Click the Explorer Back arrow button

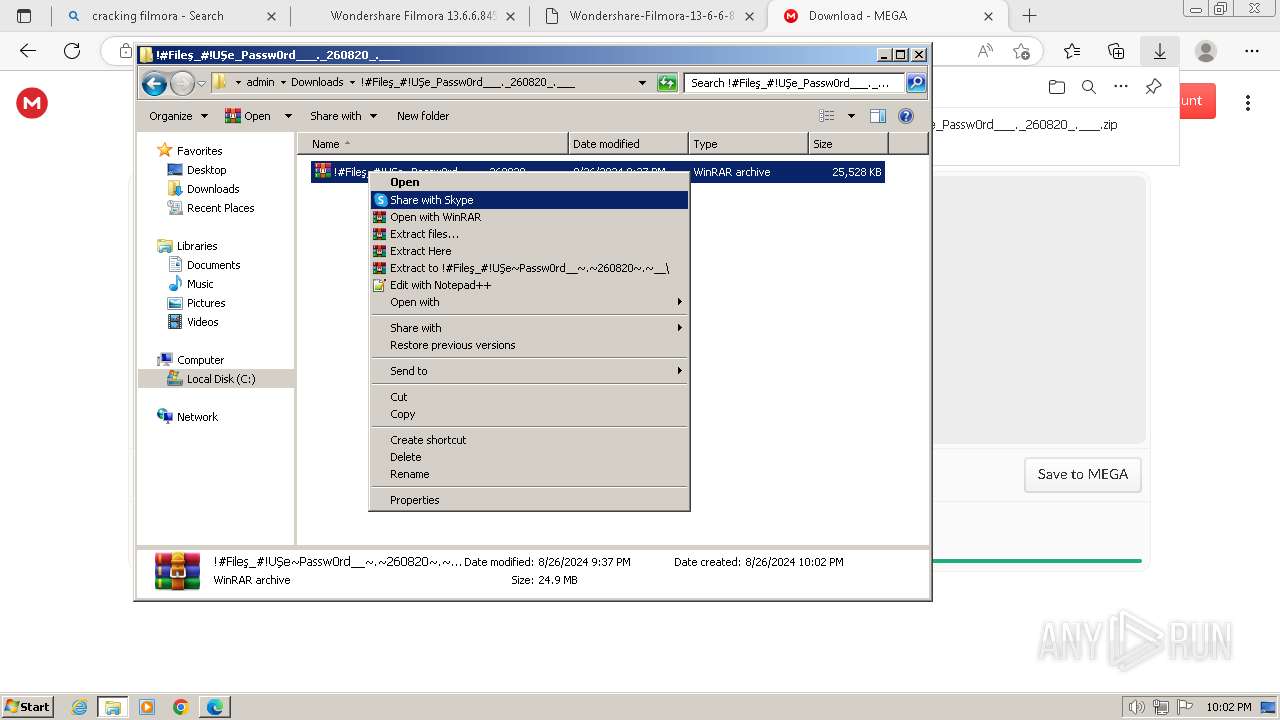(x=154, y=84)
